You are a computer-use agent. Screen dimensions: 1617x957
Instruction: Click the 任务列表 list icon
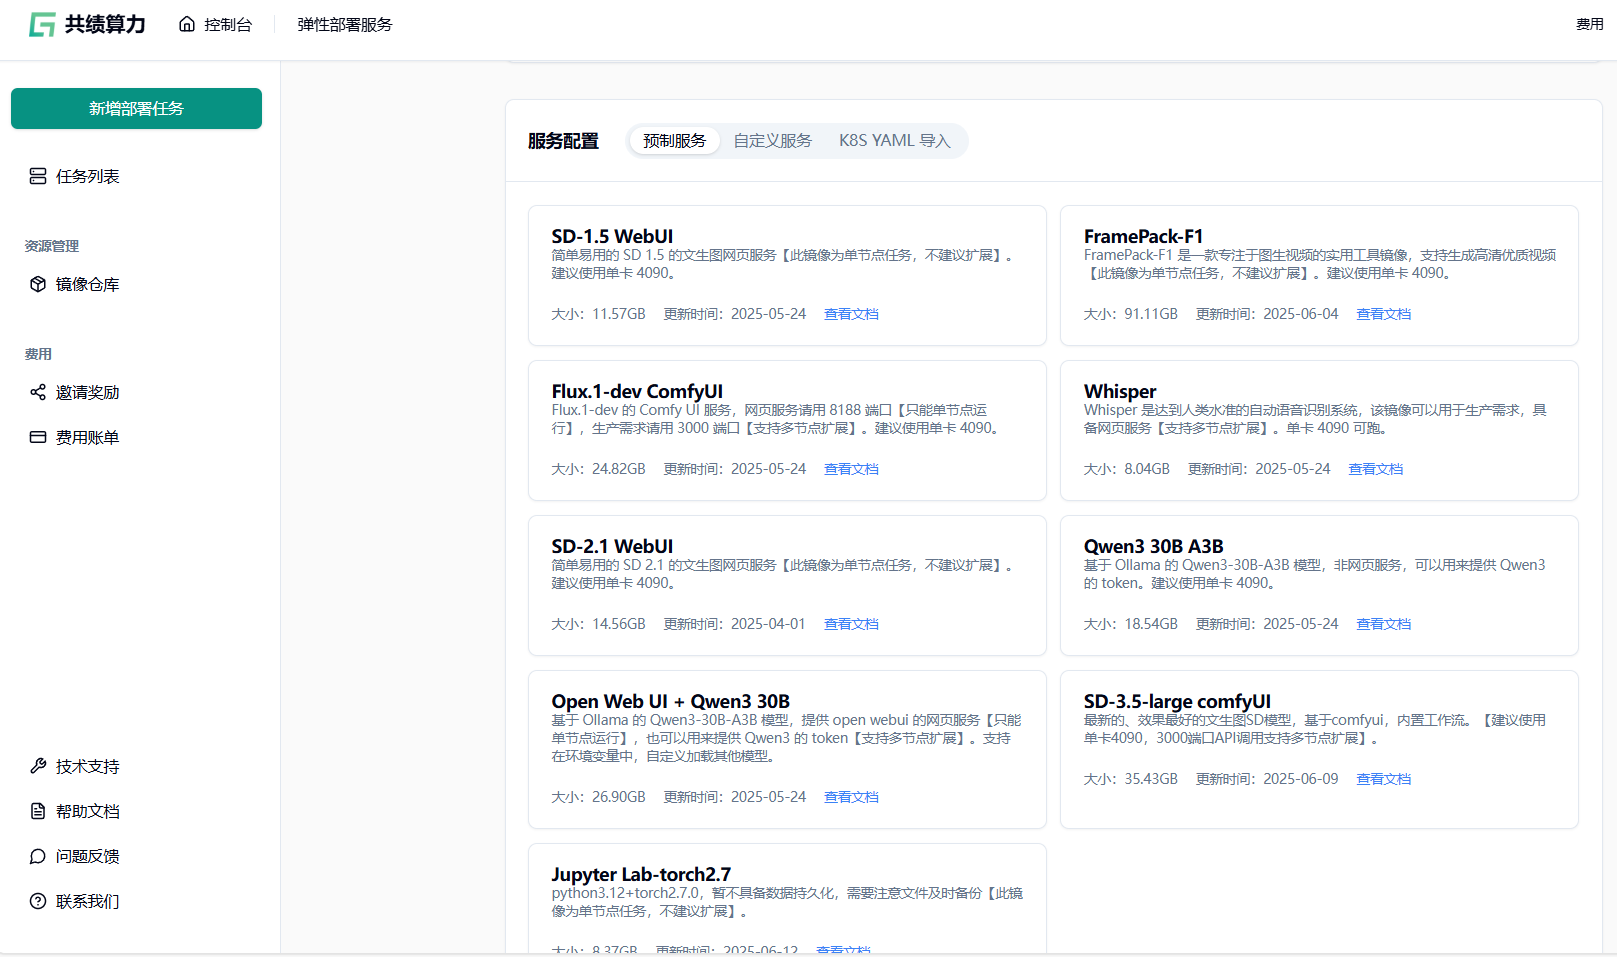(x=38, y=176)
